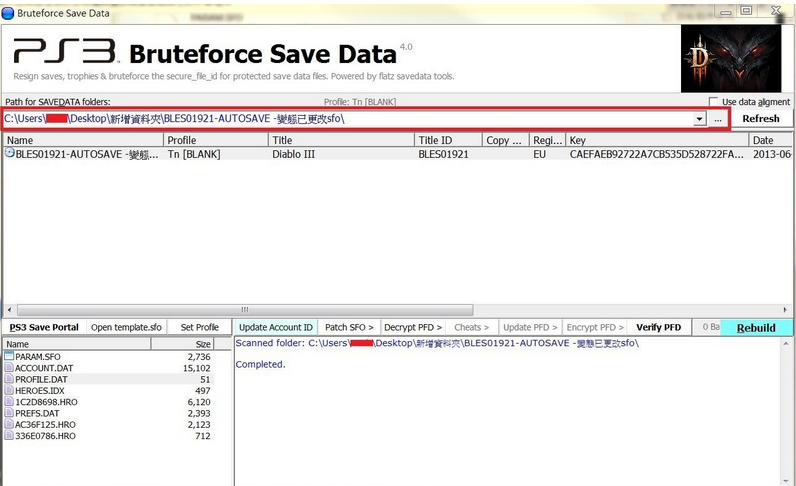Click the Diablo III save entry icon
The image size is (796, 486).
[10, 154]
